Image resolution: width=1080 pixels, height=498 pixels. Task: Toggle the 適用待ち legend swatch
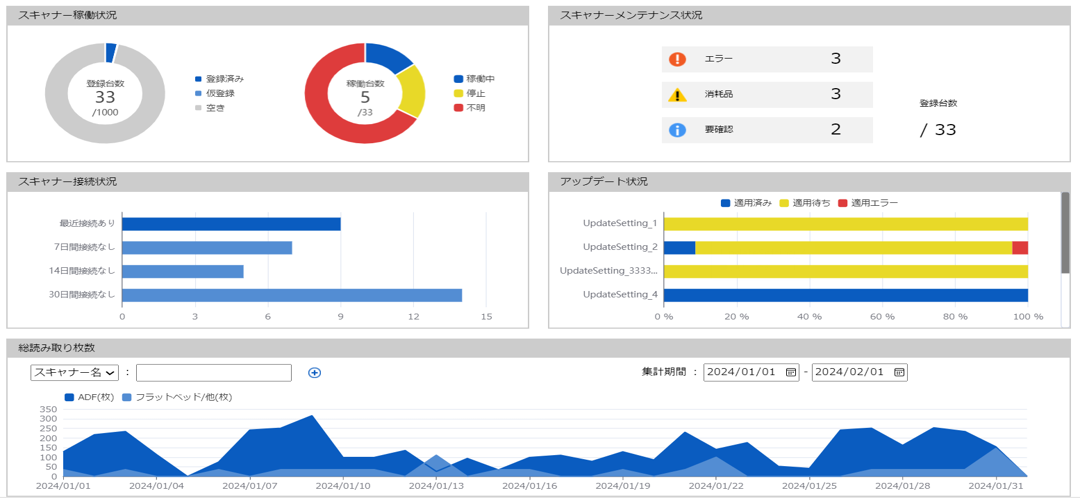(785, 203)
